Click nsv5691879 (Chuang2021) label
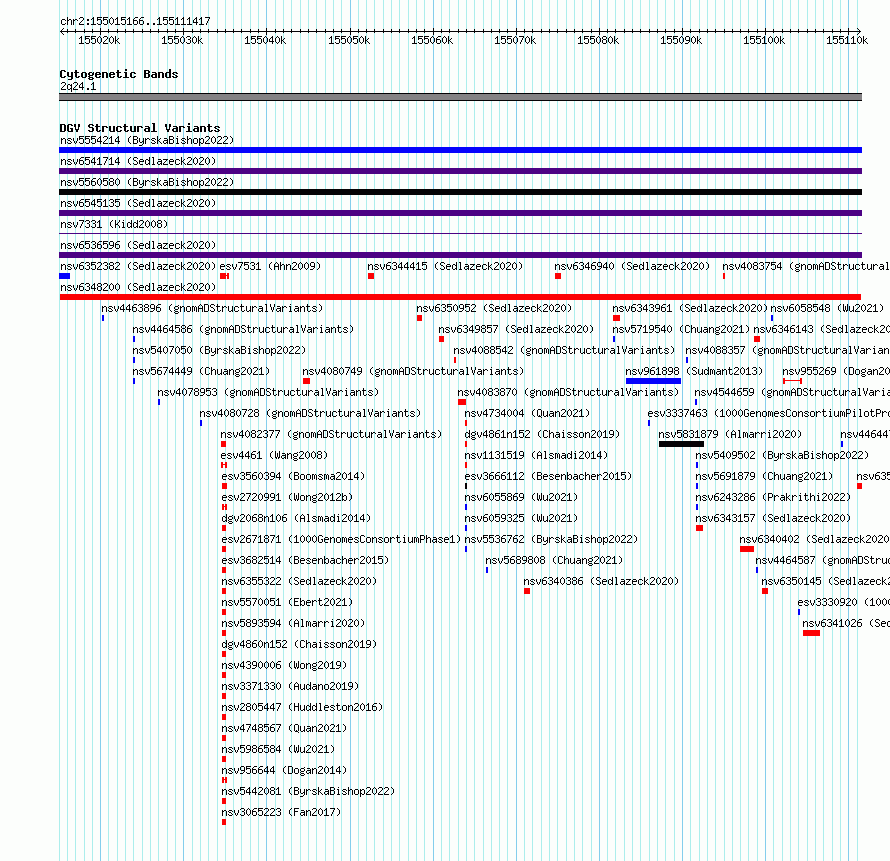This screenshot has height=861, width=890. [765, 476]
